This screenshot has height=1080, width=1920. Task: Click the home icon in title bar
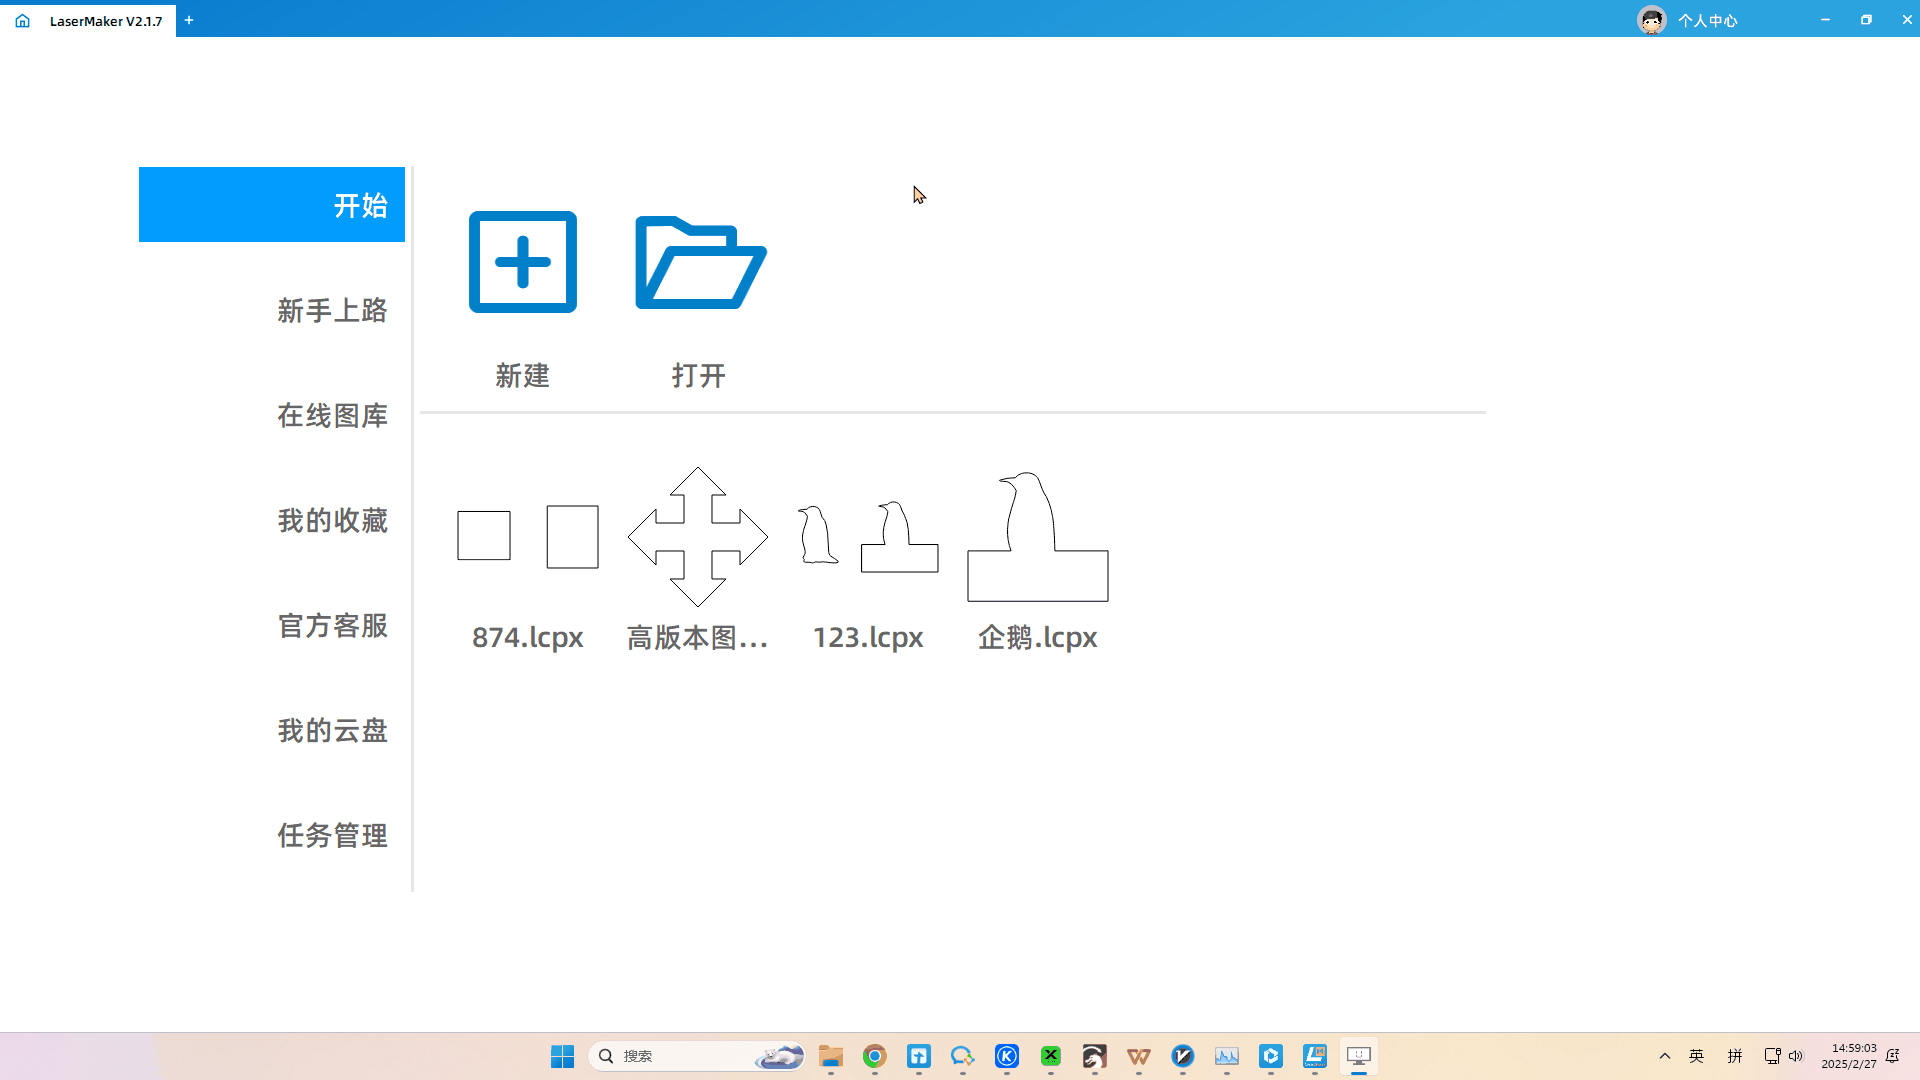(22, 20)
